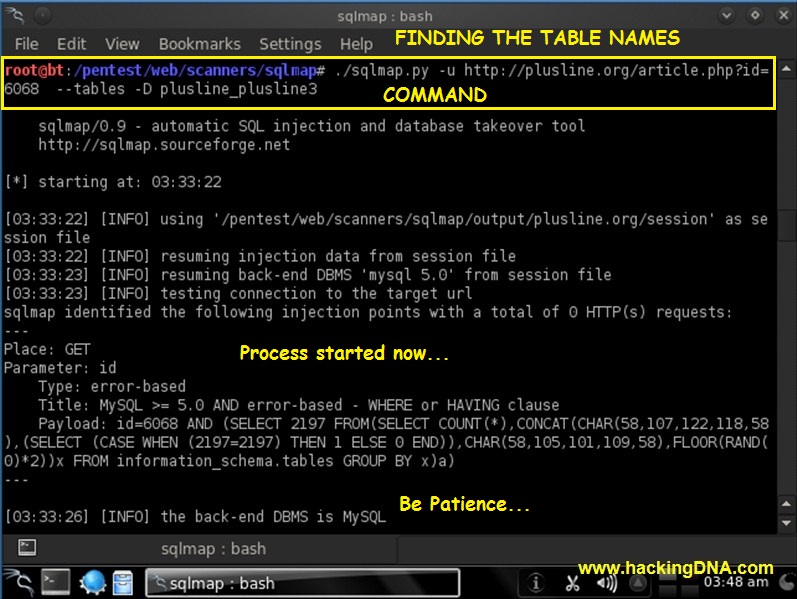Click the 'Parameter: id' line

60,368
